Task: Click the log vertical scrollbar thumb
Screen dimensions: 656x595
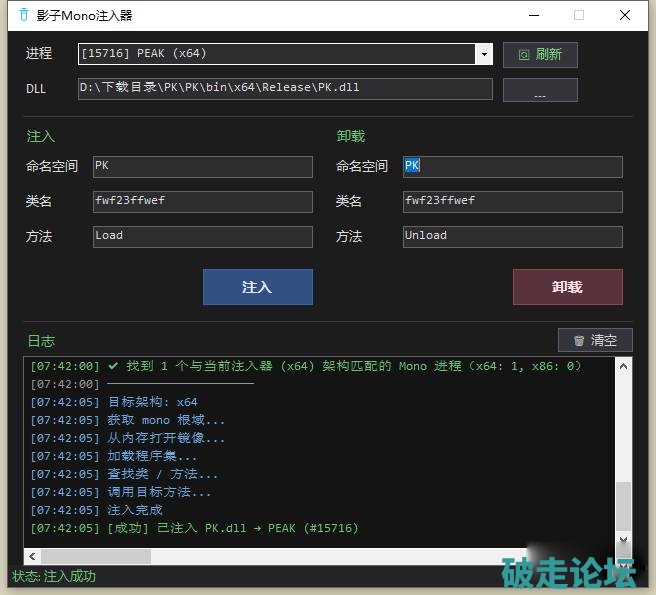Action: point(623,506)
